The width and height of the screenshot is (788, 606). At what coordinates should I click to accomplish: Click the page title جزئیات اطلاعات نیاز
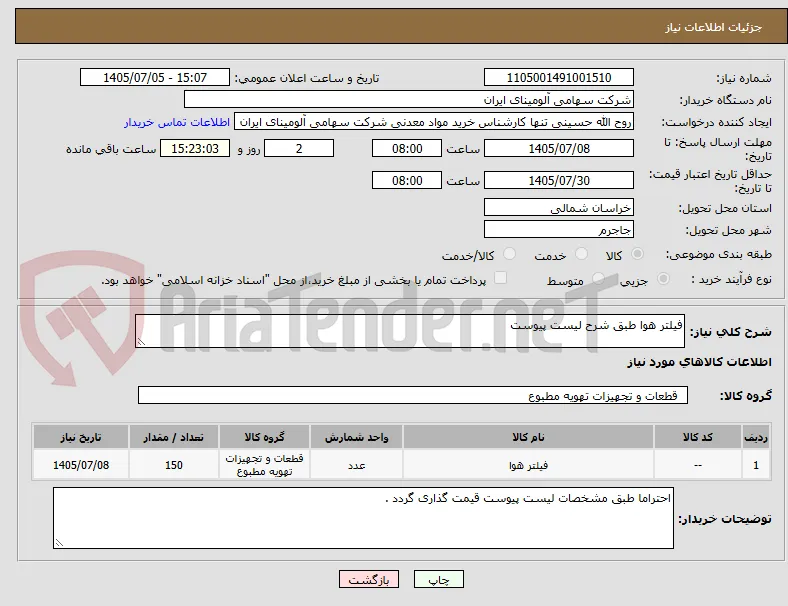(714, 27)
